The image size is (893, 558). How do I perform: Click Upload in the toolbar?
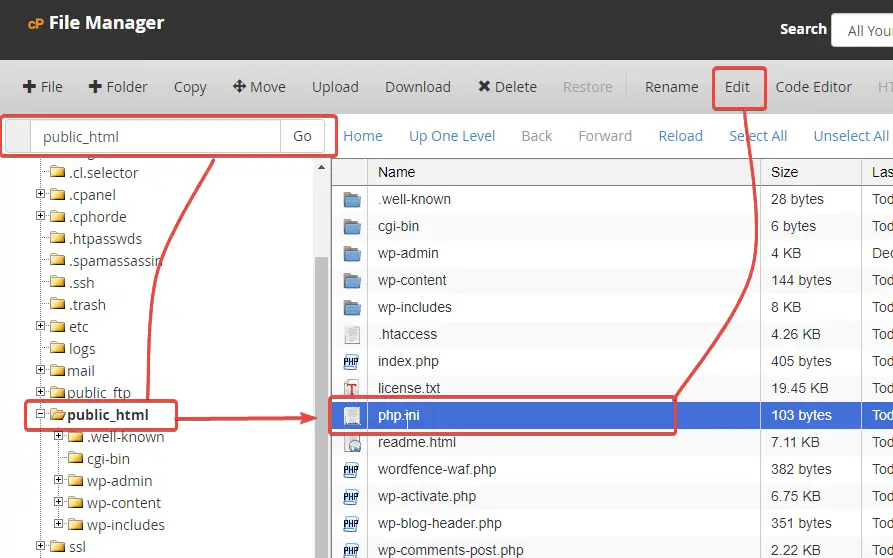(335, 87)
